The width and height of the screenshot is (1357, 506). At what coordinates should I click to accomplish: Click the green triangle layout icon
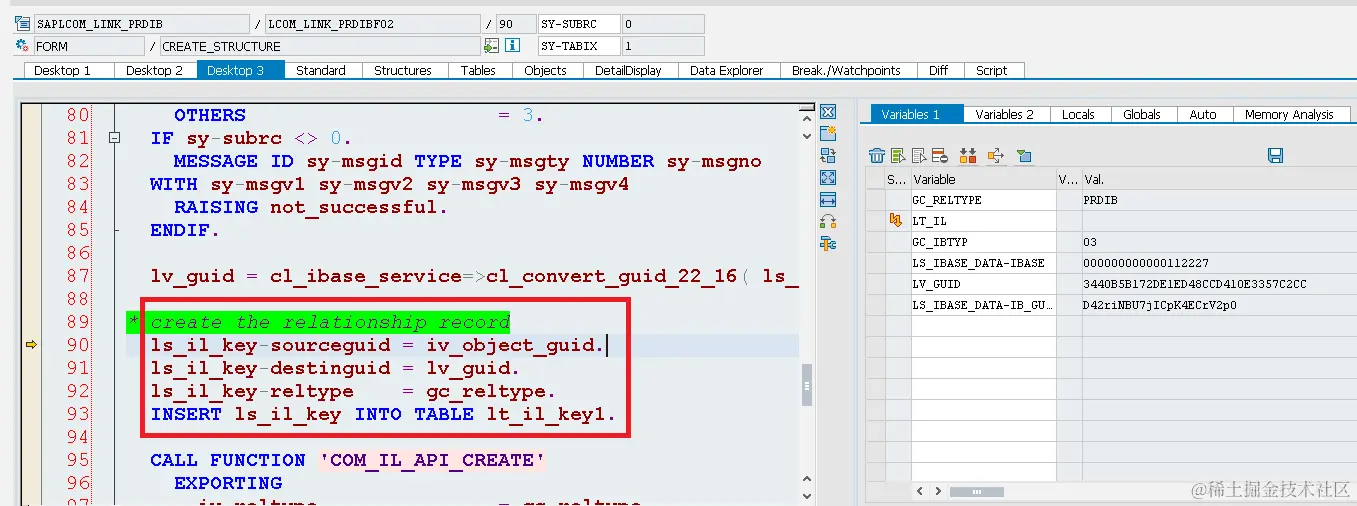(x=1023, y=155)
